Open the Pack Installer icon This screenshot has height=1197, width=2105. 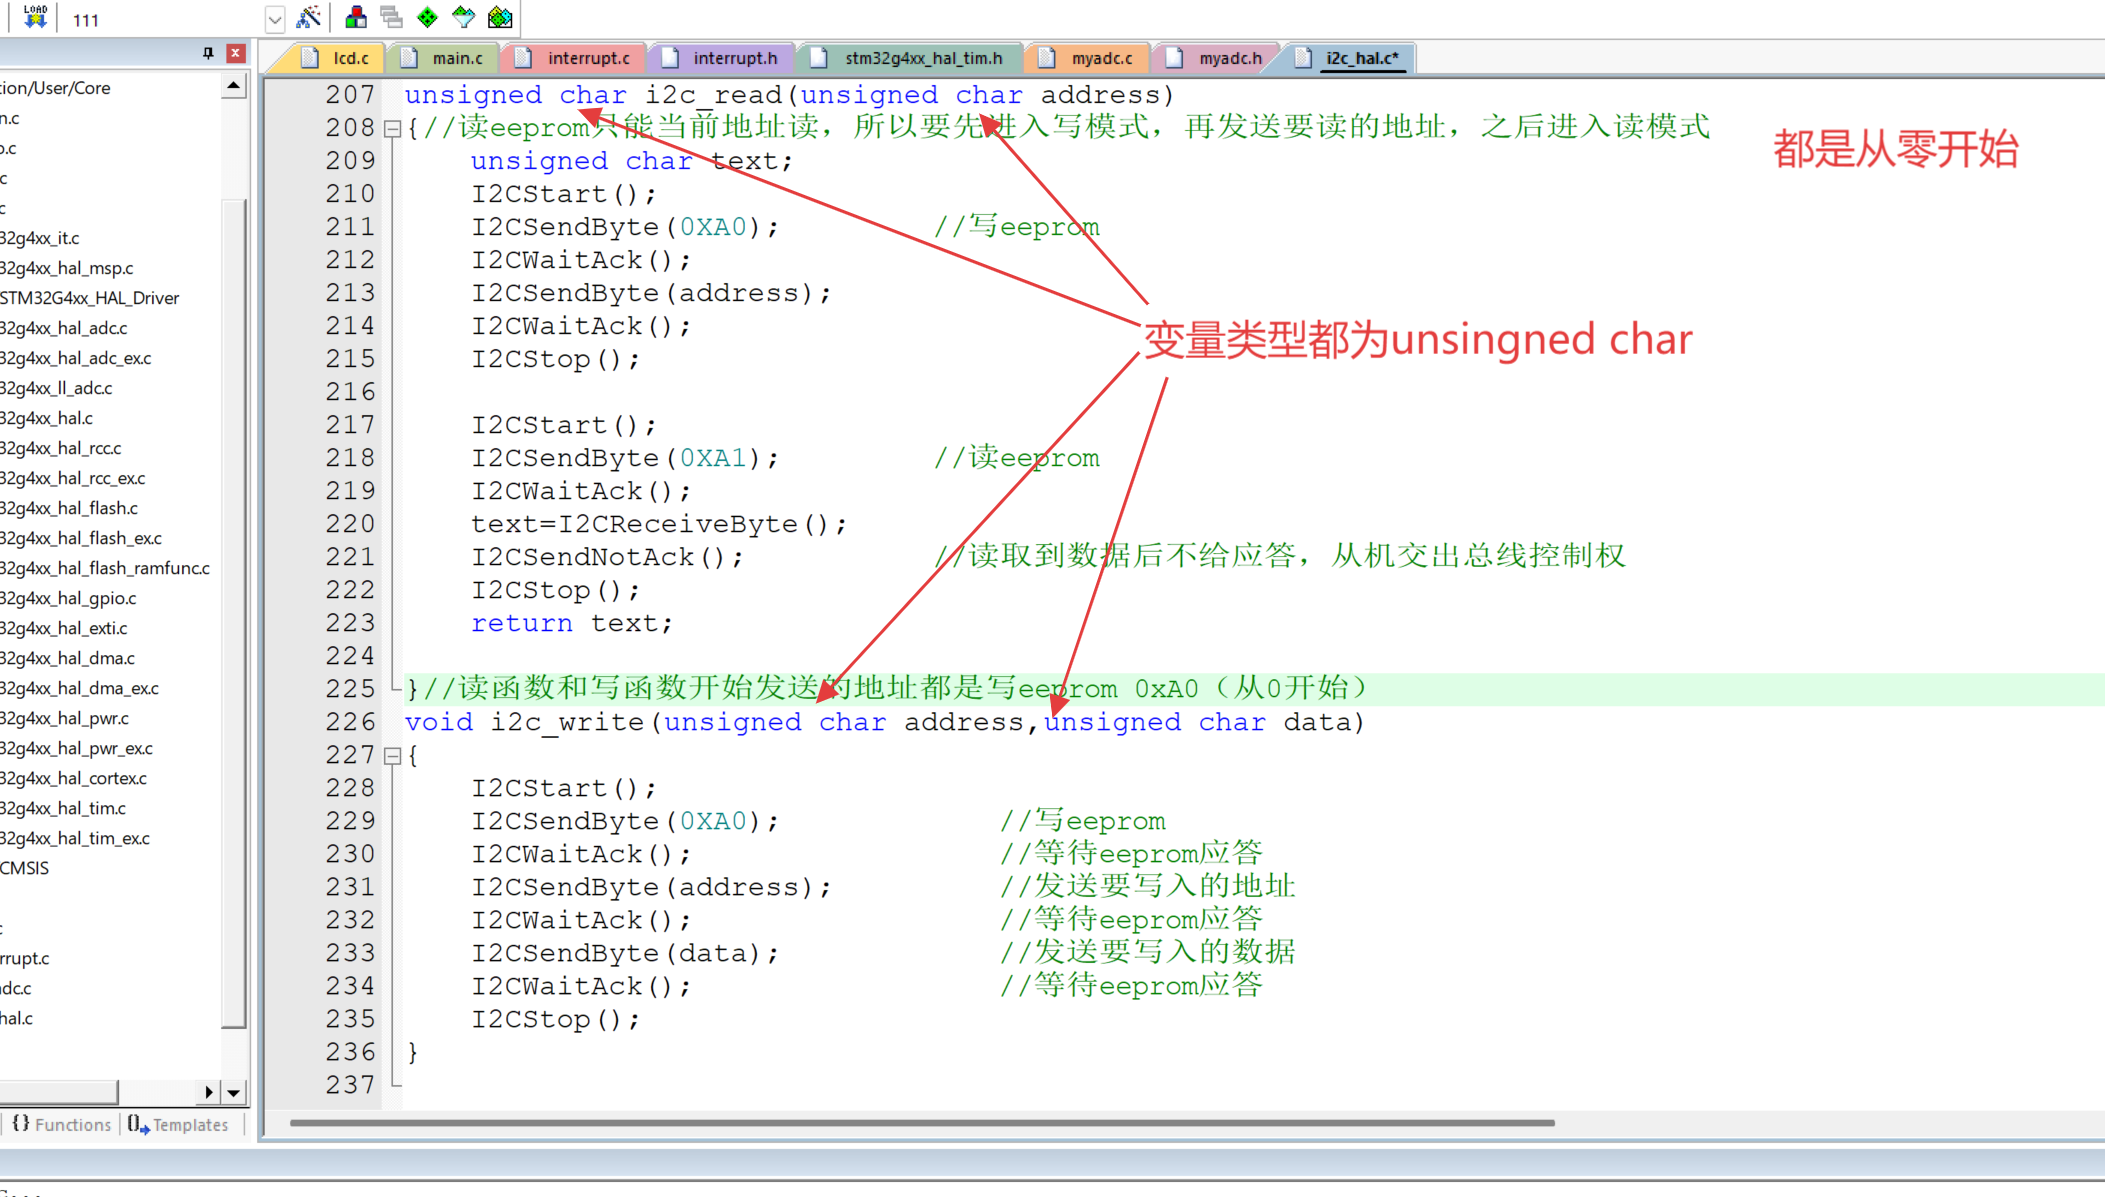tap(500, 17)
